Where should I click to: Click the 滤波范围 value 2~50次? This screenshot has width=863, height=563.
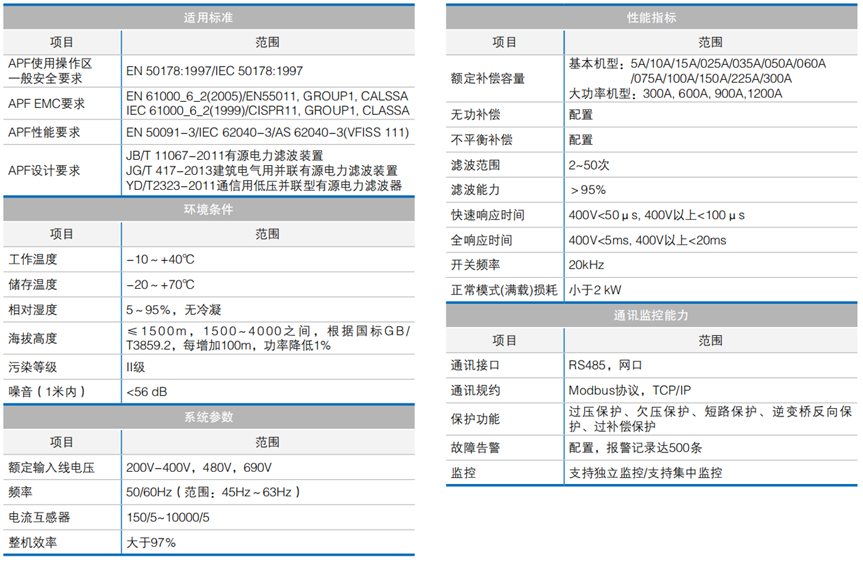[590, 165]
